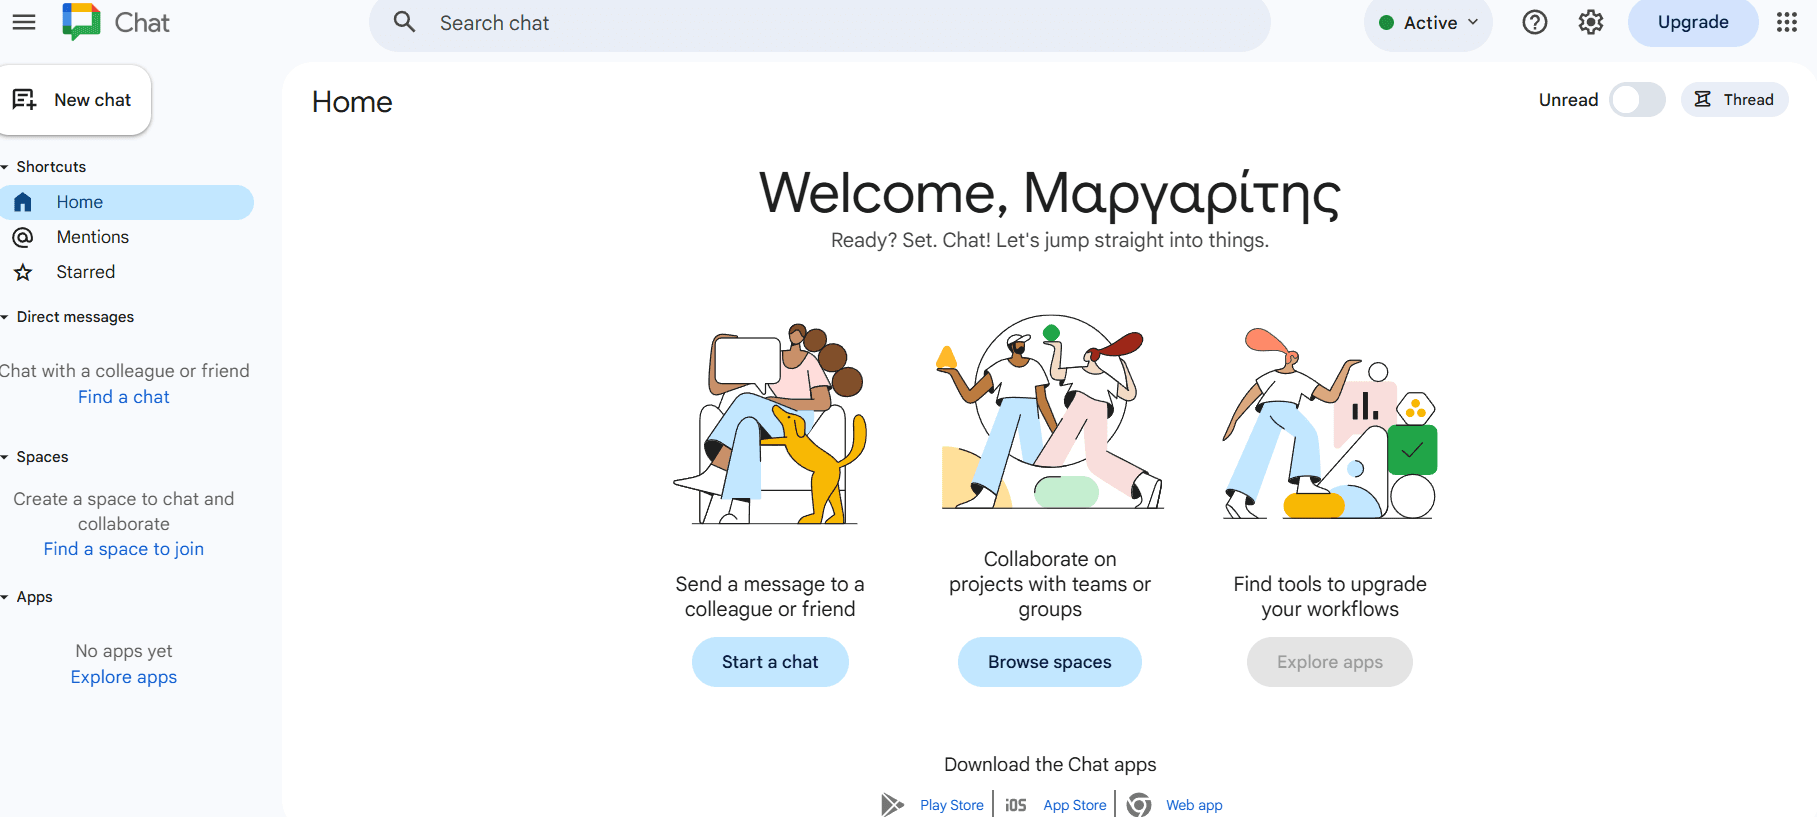
Task: Click the New chat button
Action: (73, 100)
